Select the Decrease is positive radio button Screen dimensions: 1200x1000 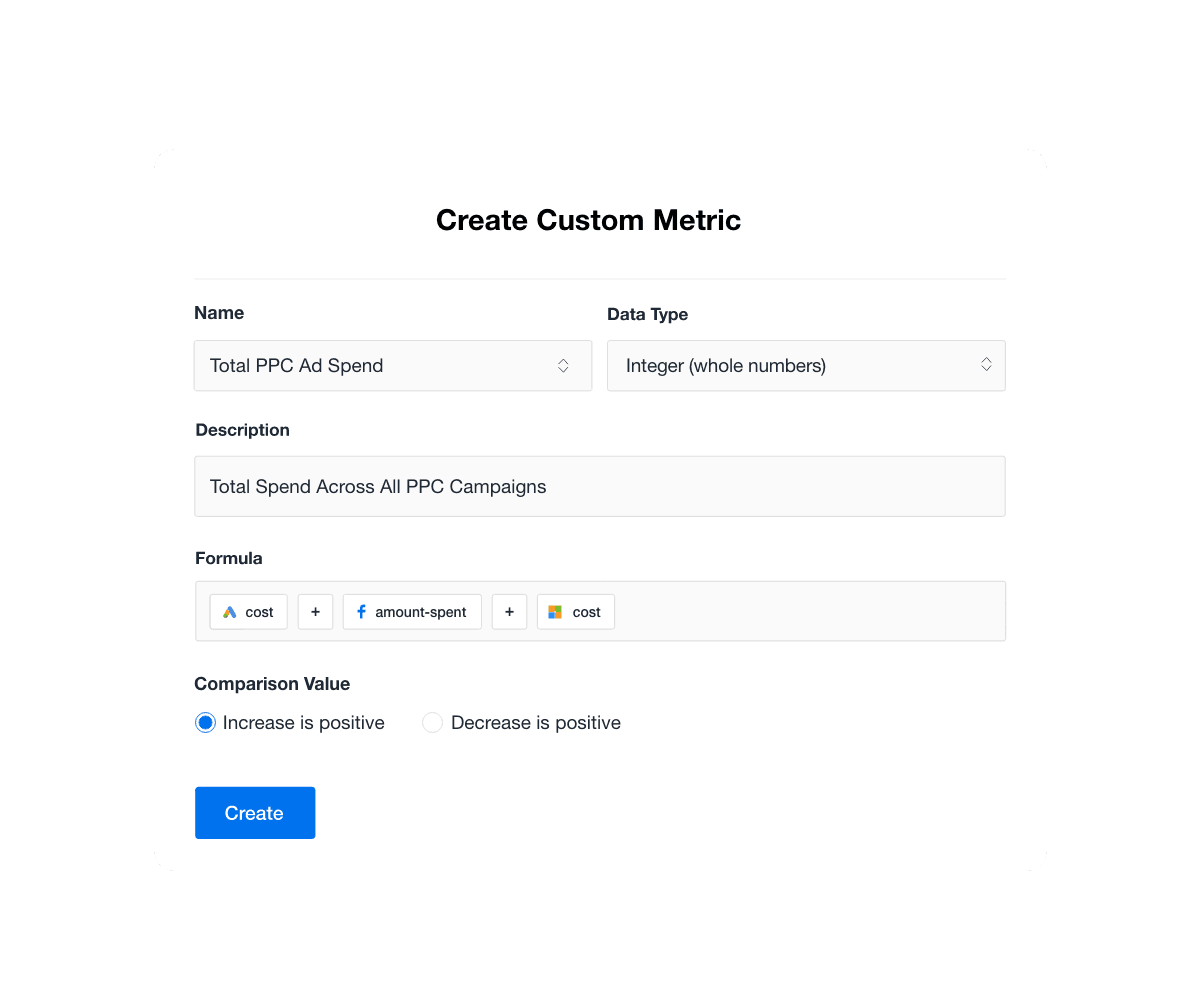432,723
